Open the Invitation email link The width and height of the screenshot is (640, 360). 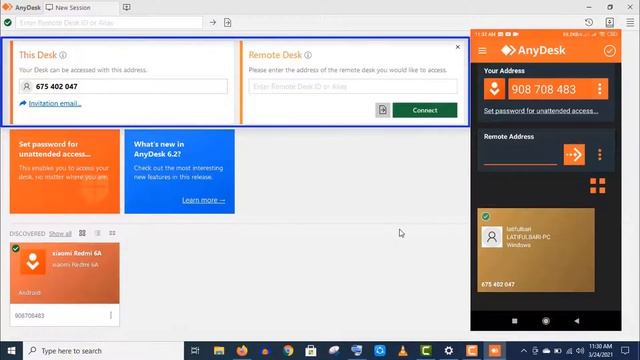point(55,103)
